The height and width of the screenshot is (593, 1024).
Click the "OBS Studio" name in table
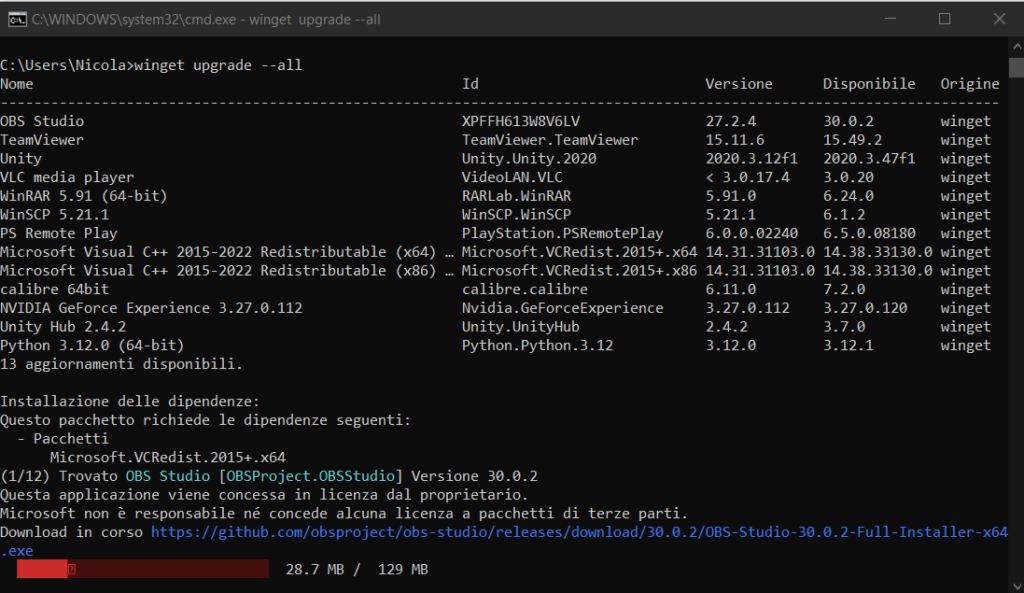[x=42, y=121]
